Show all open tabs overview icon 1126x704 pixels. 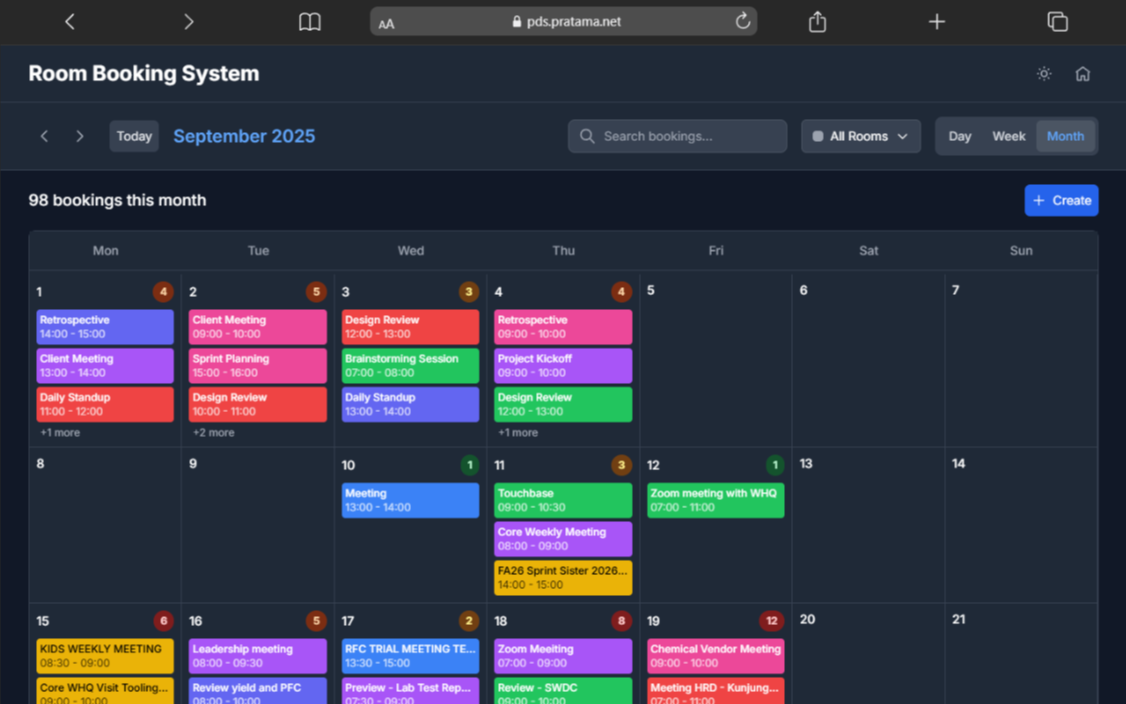pos(1057,21)
